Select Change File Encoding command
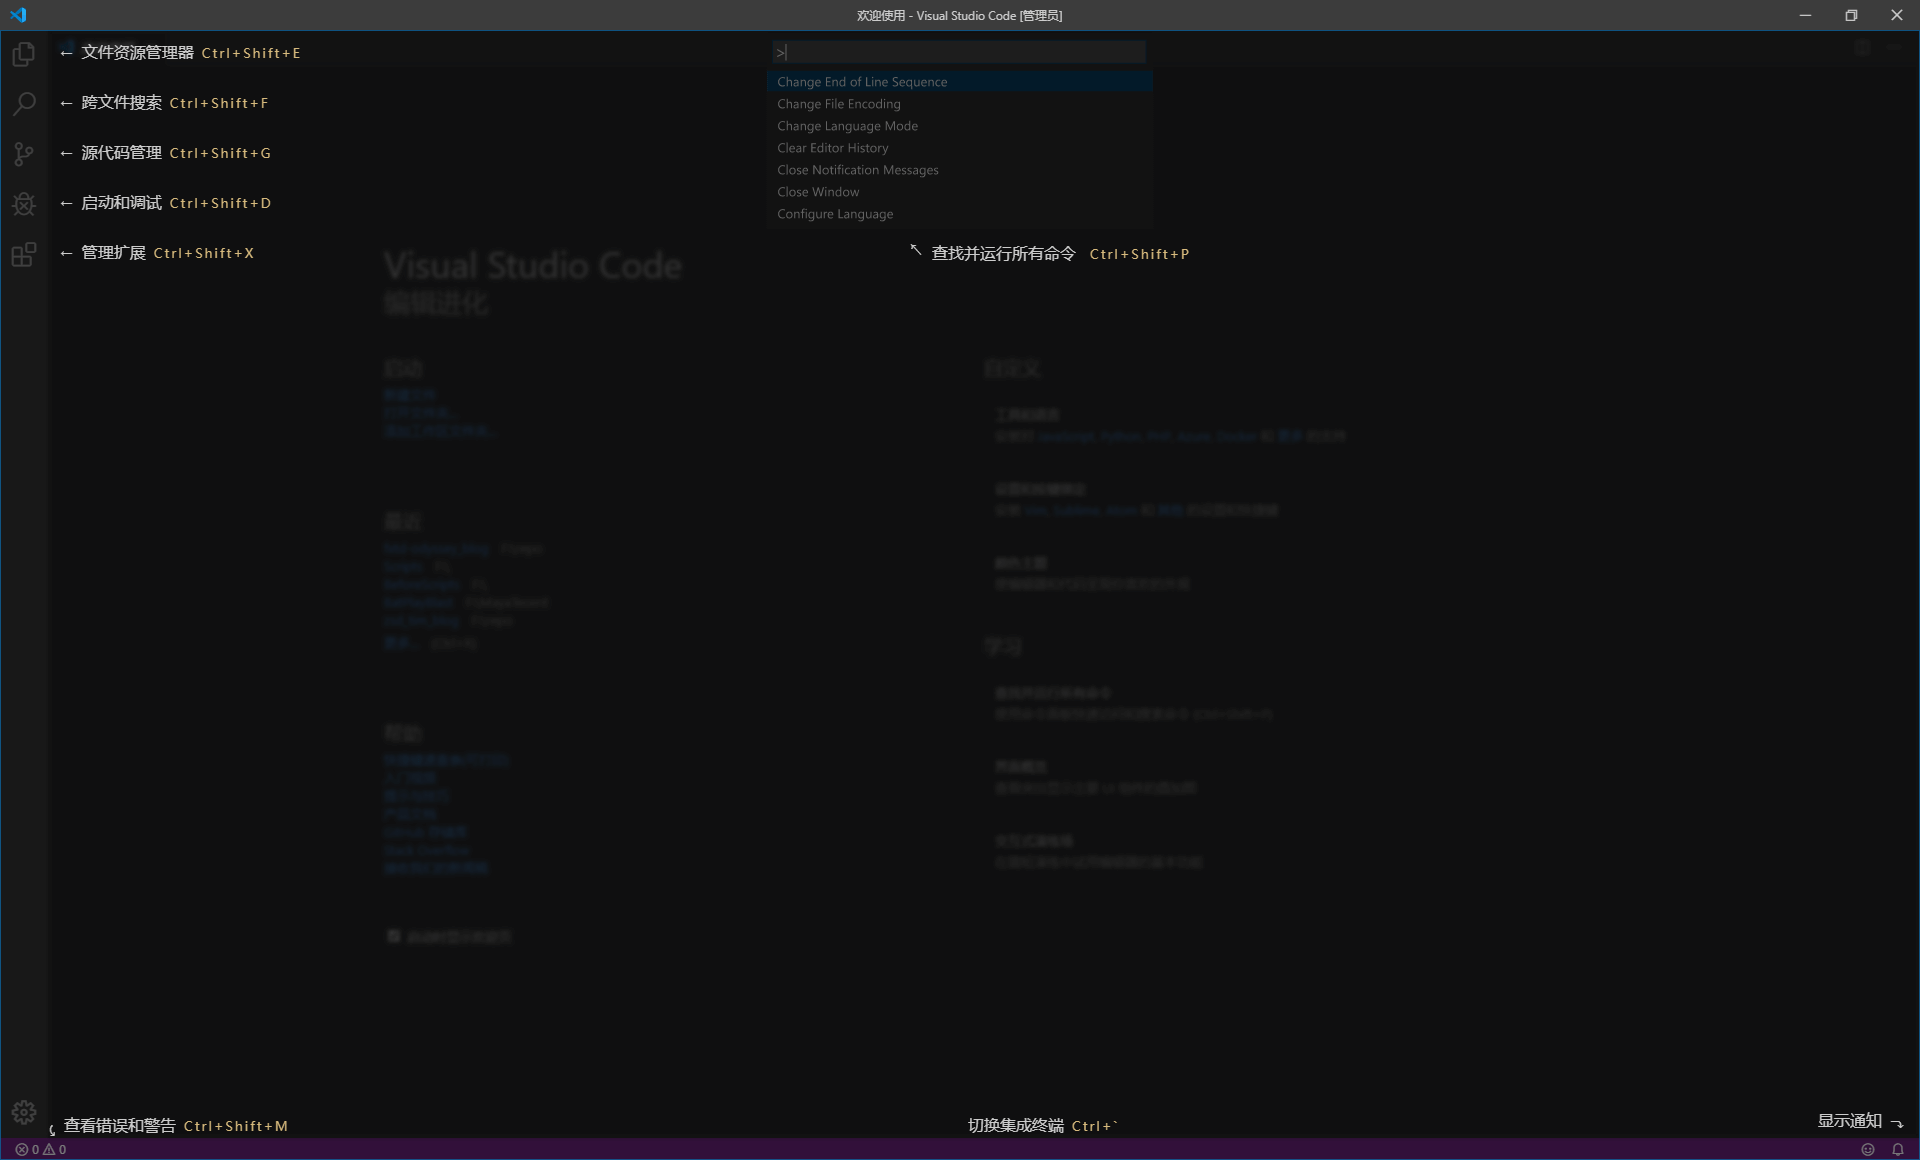1920x1160 pixels. pos(960,104)
